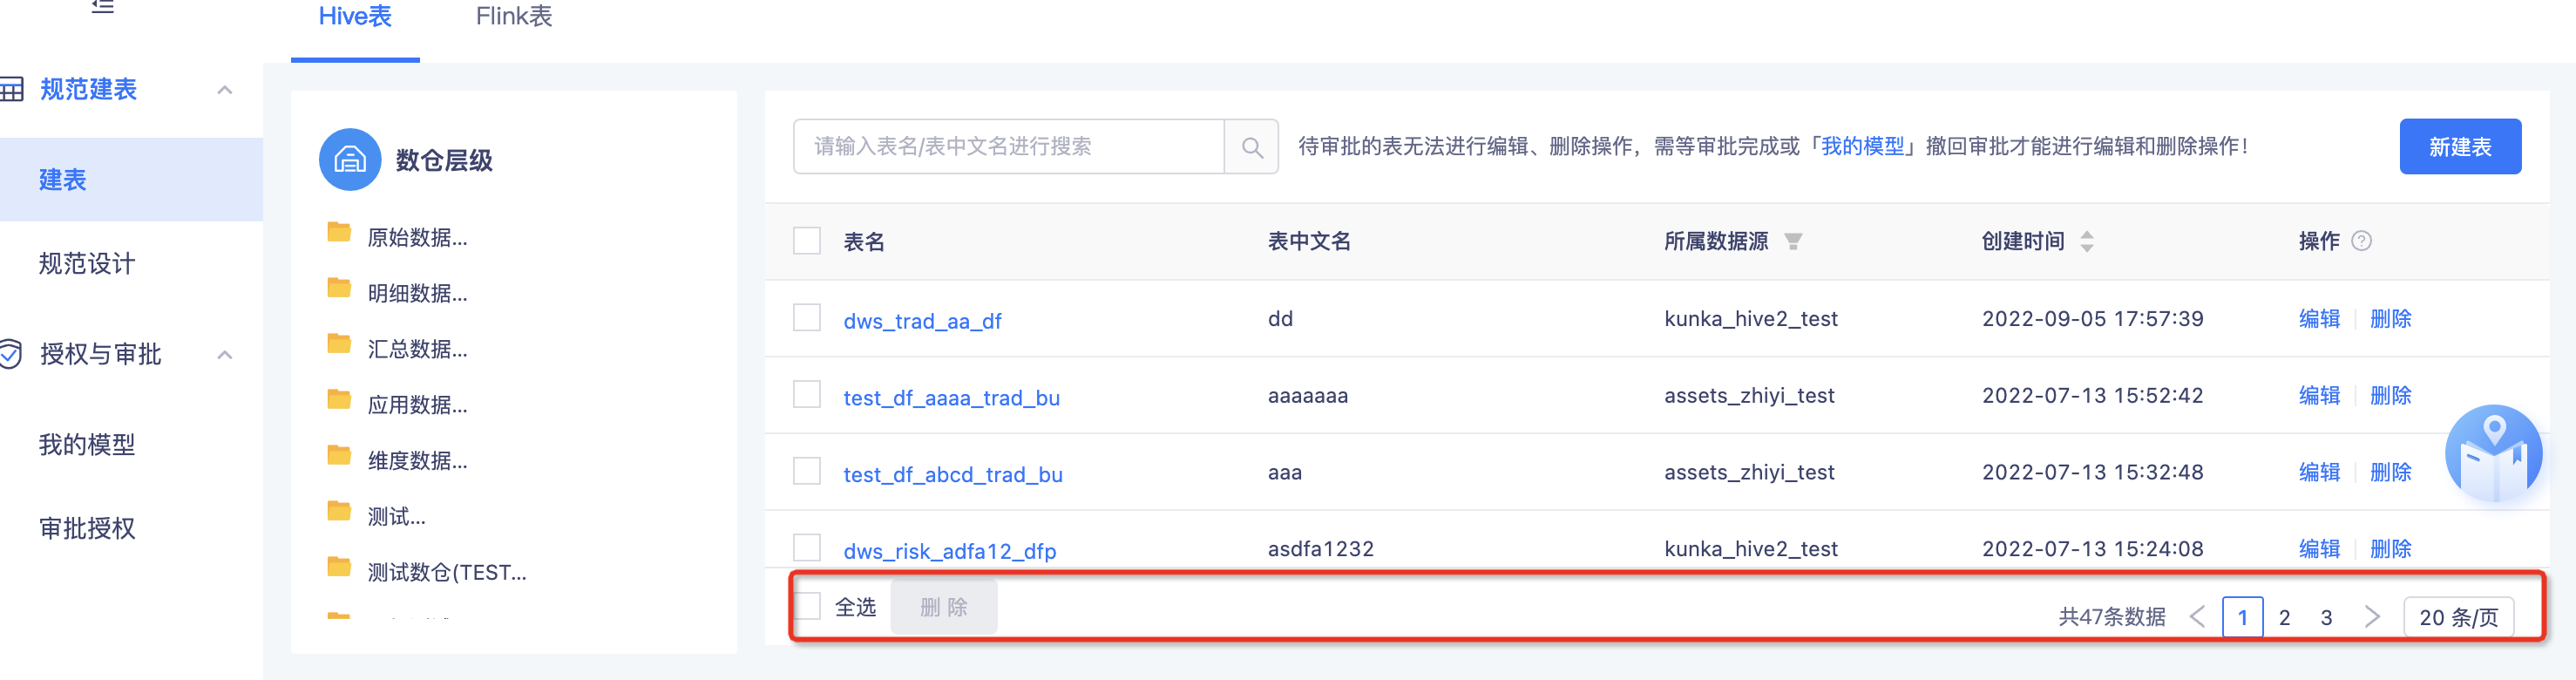Select 建表 in the sidebar menu

click(x=131, y=180)
